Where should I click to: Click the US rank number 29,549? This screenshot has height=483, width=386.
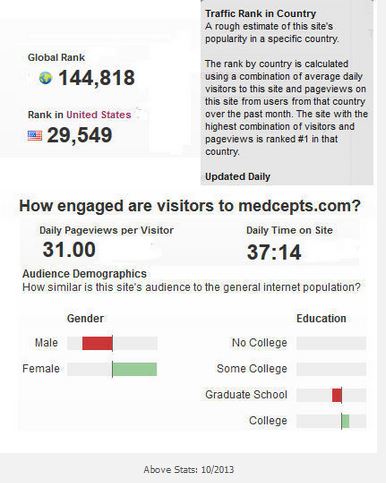pos(80,135)
